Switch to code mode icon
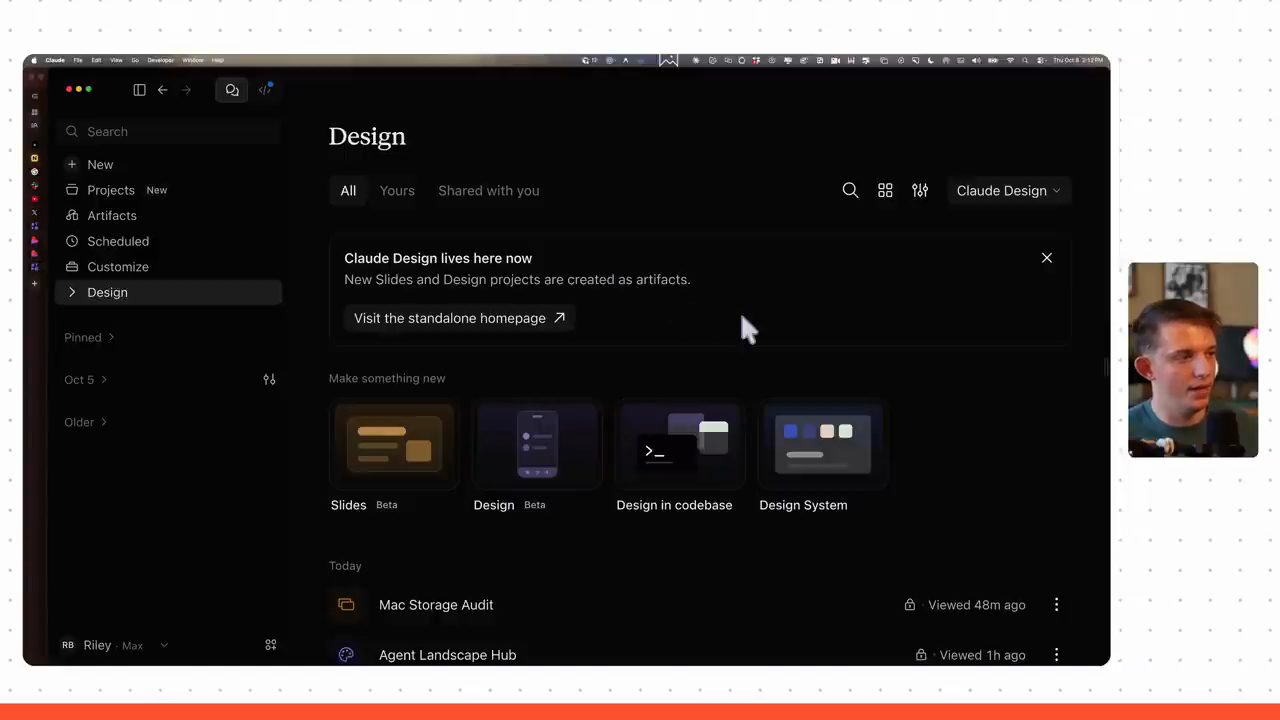1280x720 pixels. tap(265, 90)
